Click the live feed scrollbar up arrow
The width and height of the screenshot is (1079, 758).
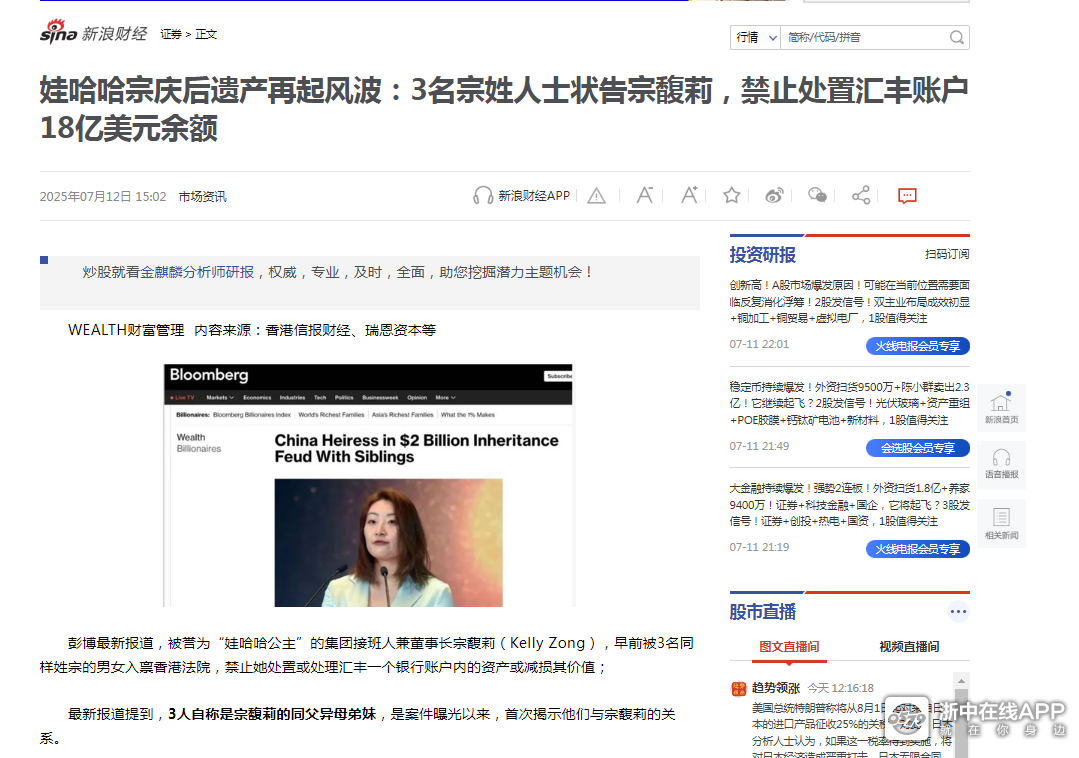(961, 680)
